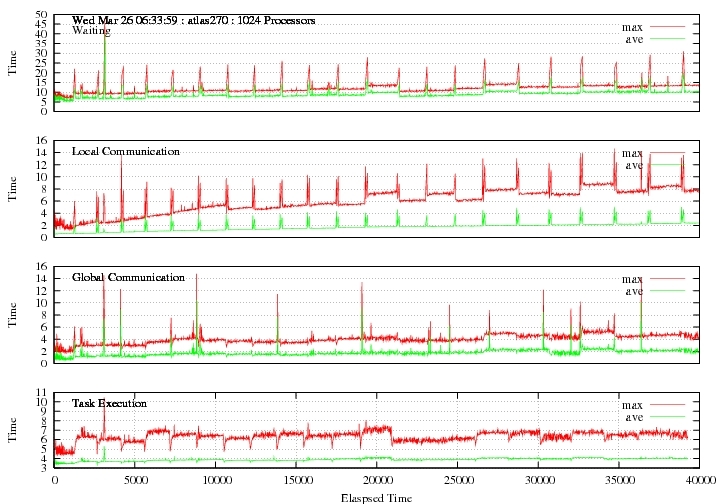Click the y-axis tick '11' on Task Execution plot
720x504 pixels.
coord(41,392)
